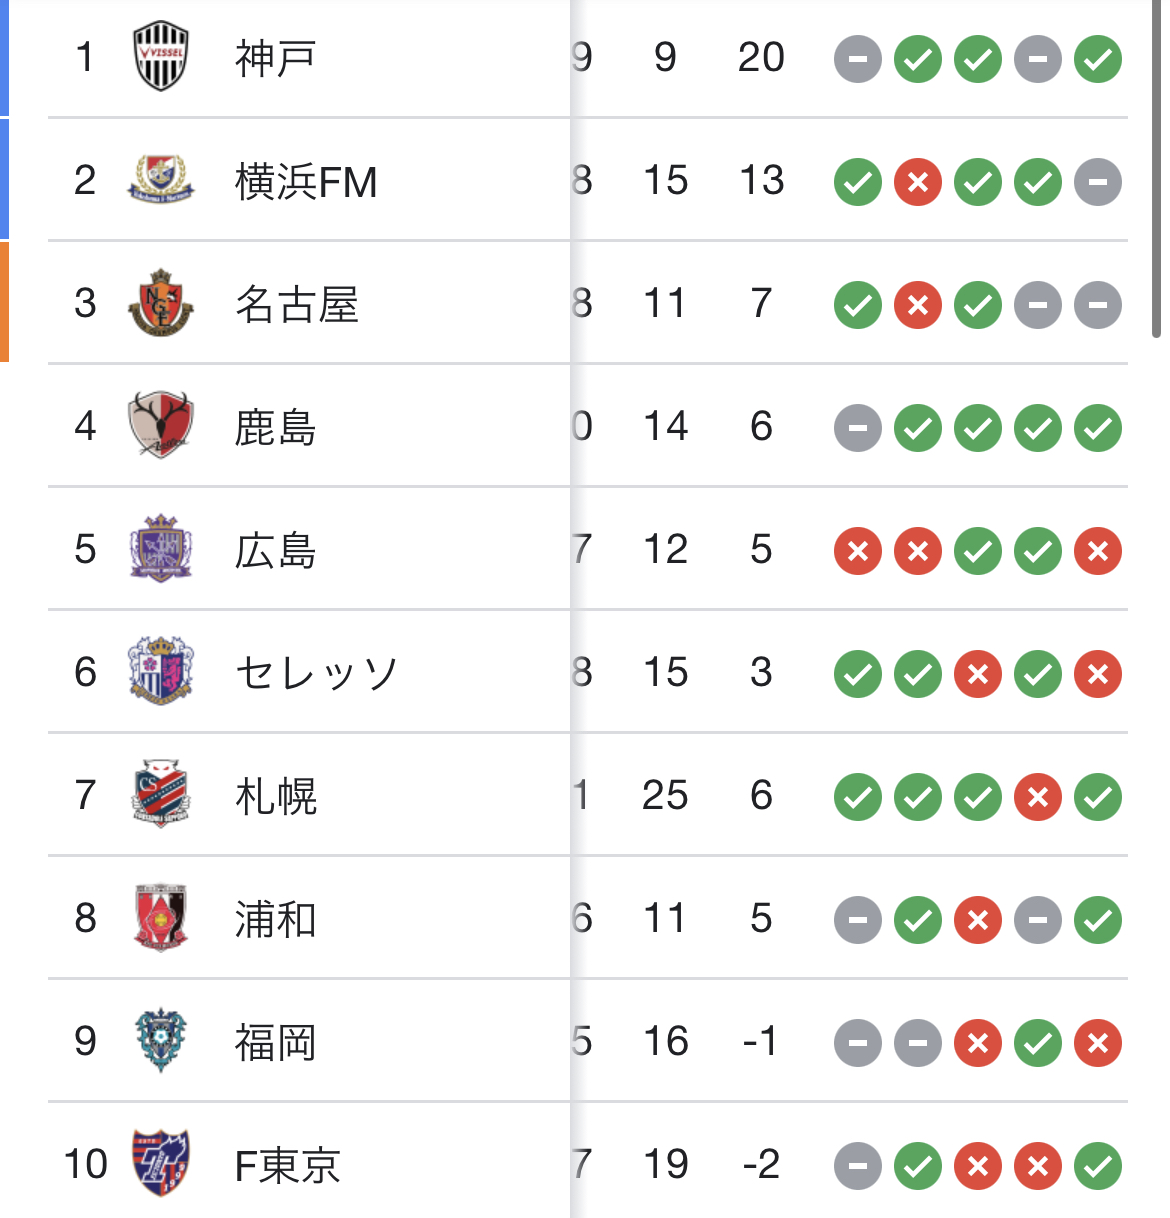Select the 札幌 team name
This screenshot has height=1218, width=1170.
point(275,796)
